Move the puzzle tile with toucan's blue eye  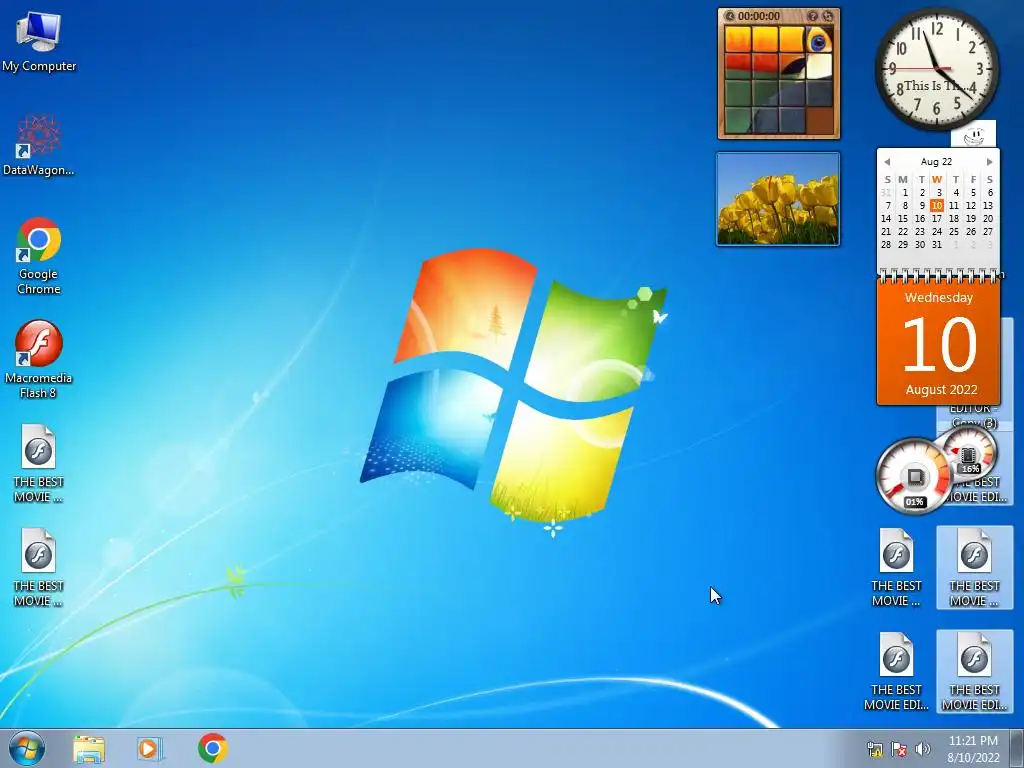coord(819,40)
